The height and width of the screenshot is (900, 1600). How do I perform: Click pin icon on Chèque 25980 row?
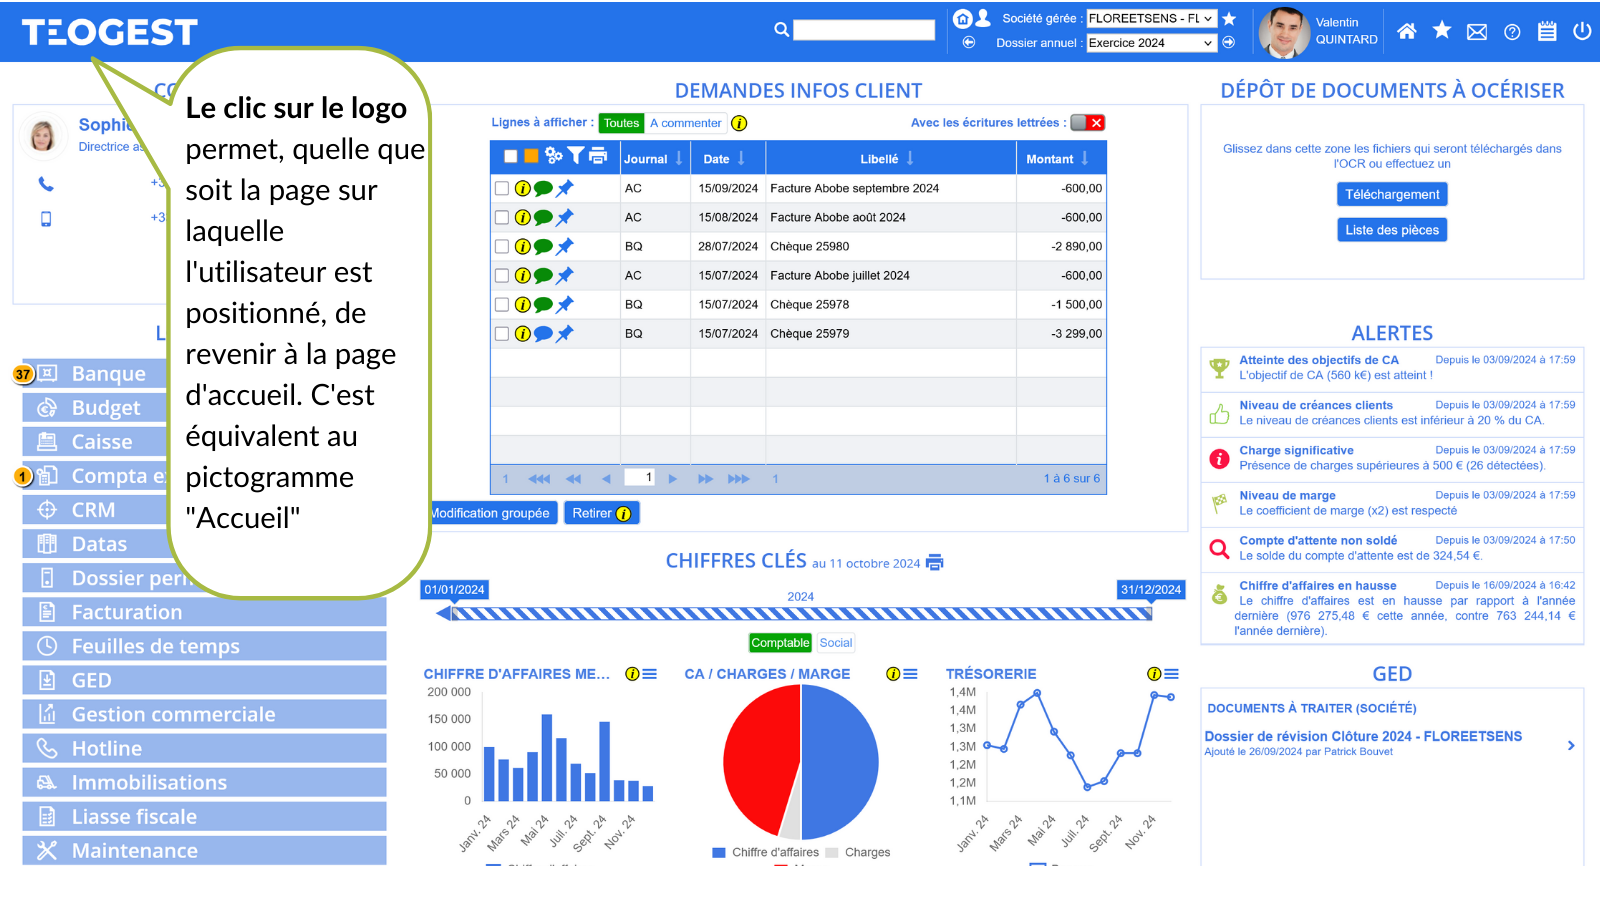565,246
